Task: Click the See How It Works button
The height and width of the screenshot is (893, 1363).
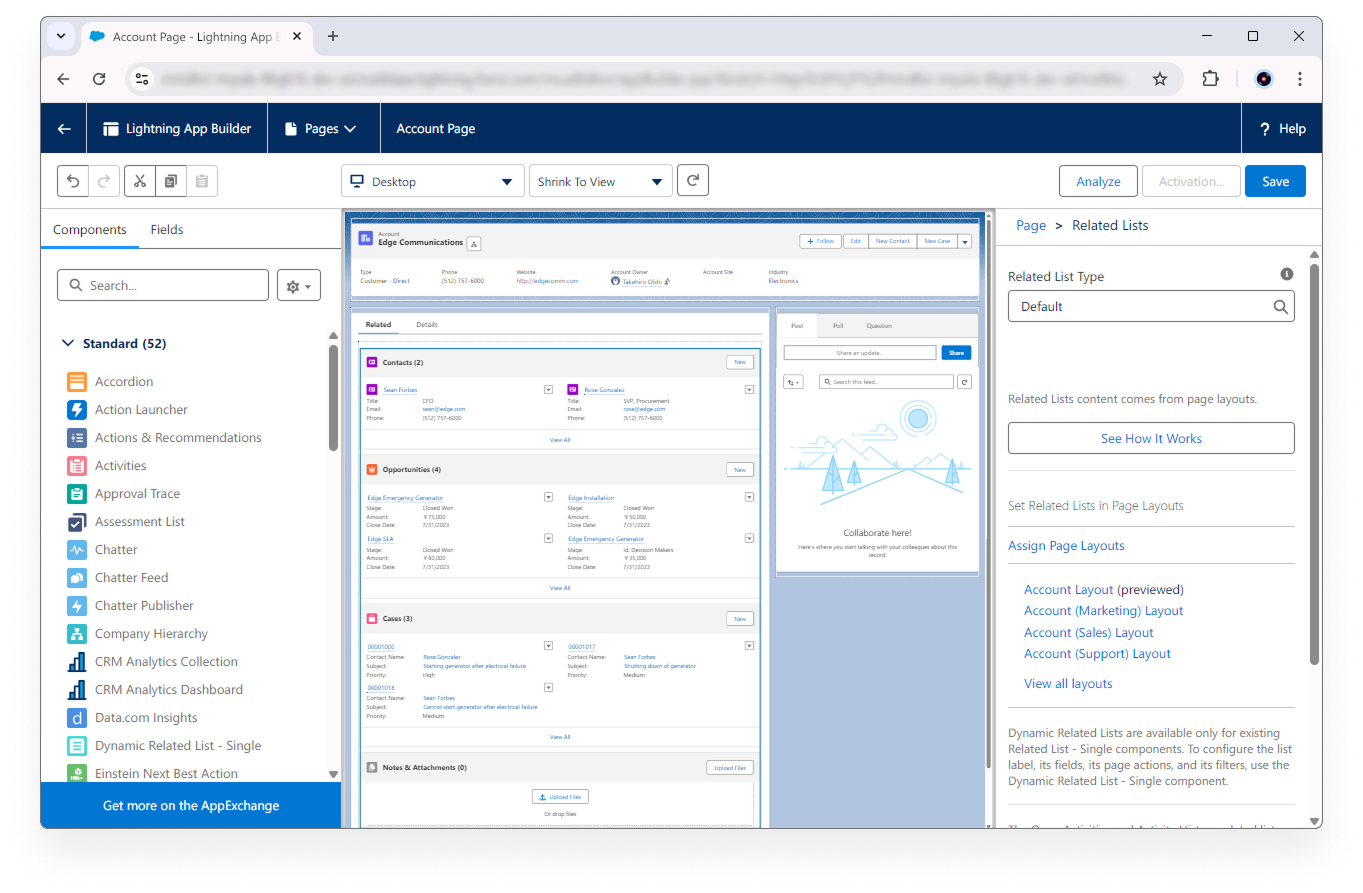Action: [x=1151, y=438]
